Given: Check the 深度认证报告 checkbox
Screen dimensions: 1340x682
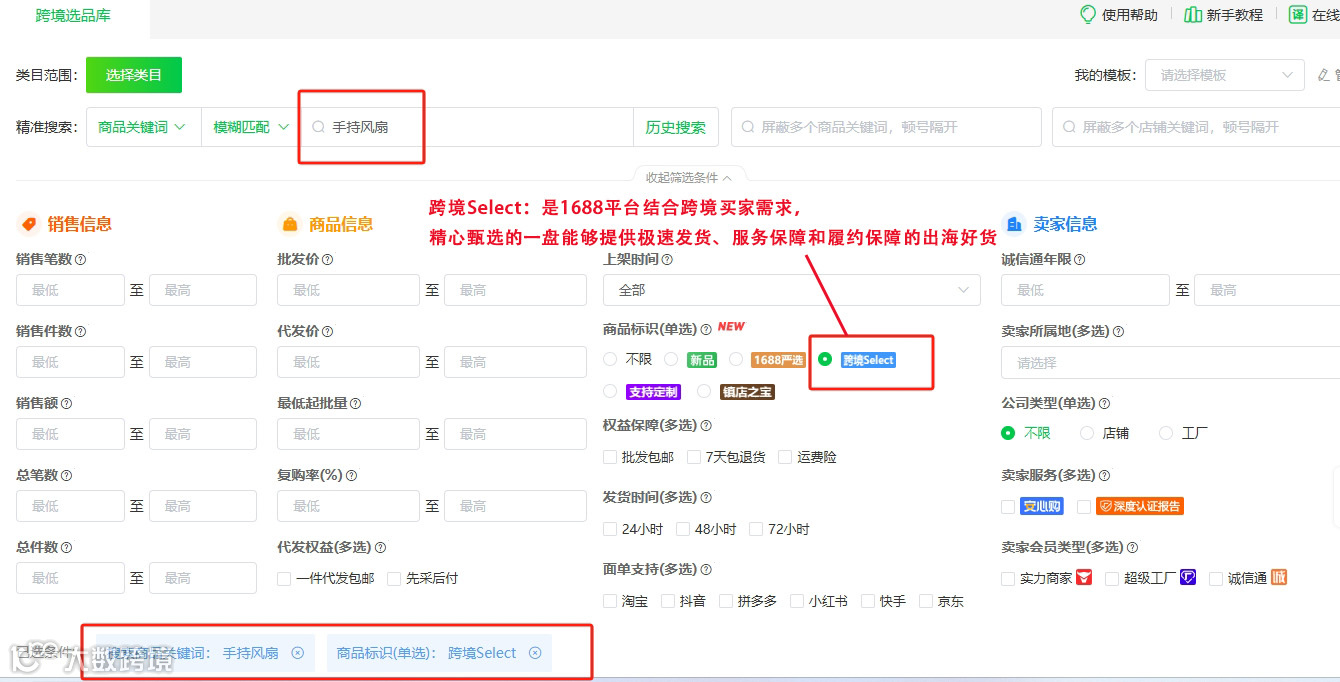Looking at the screenshot, I should pos(1084,507).
